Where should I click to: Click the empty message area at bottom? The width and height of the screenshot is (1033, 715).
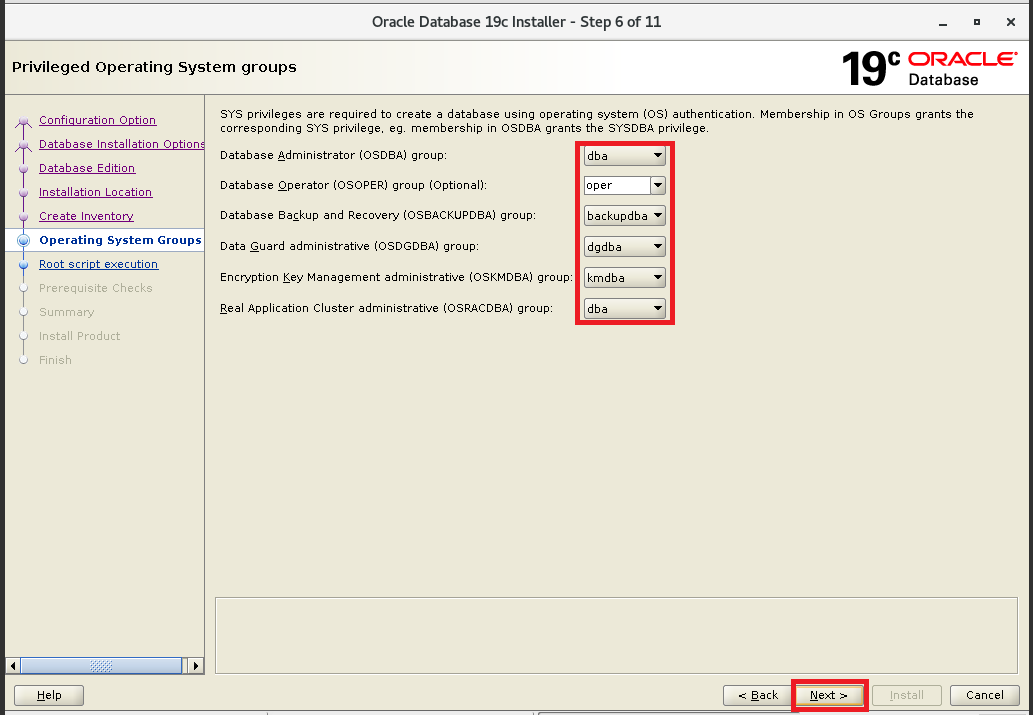[617, 635]
